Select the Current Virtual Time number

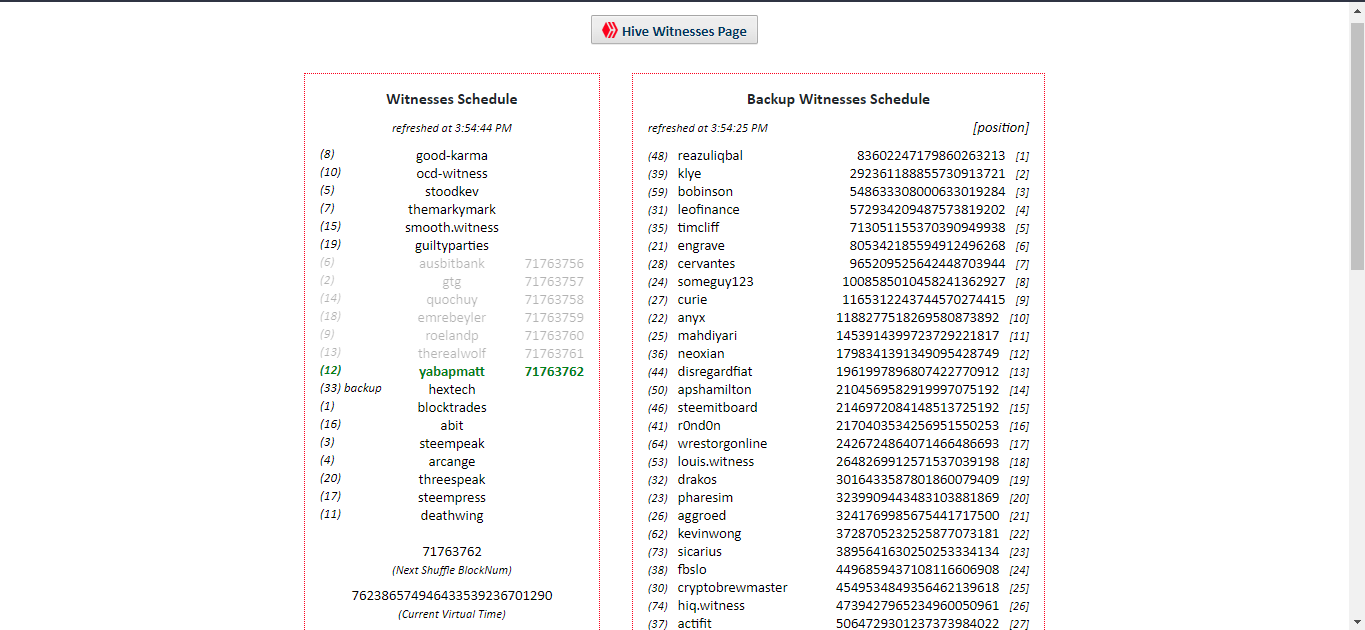coord(452,595)
